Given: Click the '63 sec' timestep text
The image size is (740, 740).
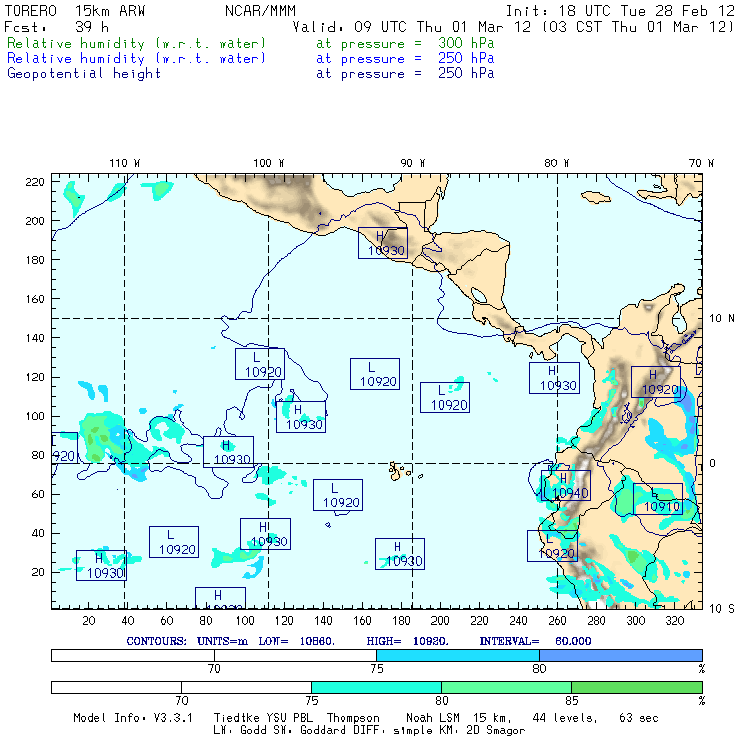Looking at the screenshot, I should tap(639, 718).
